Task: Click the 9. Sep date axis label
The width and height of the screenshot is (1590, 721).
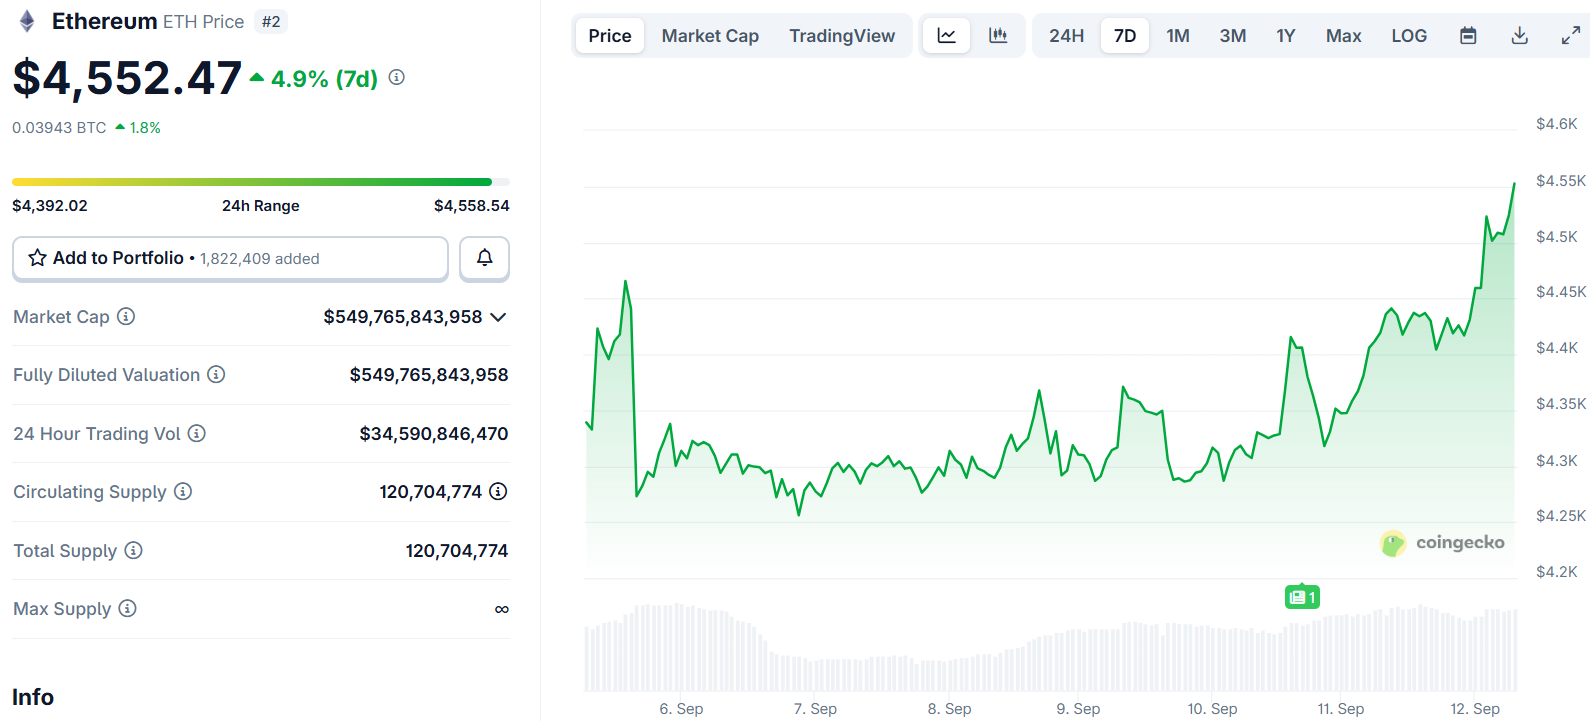Action: (x=1078, y=708)
